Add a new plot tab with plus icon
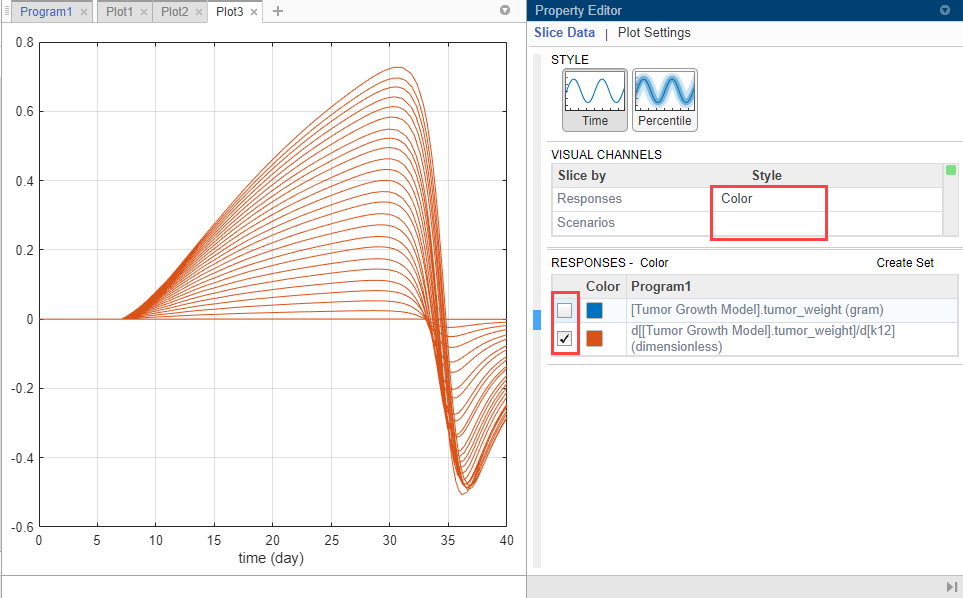Viewport: 963px width, 598px height. 278,11
